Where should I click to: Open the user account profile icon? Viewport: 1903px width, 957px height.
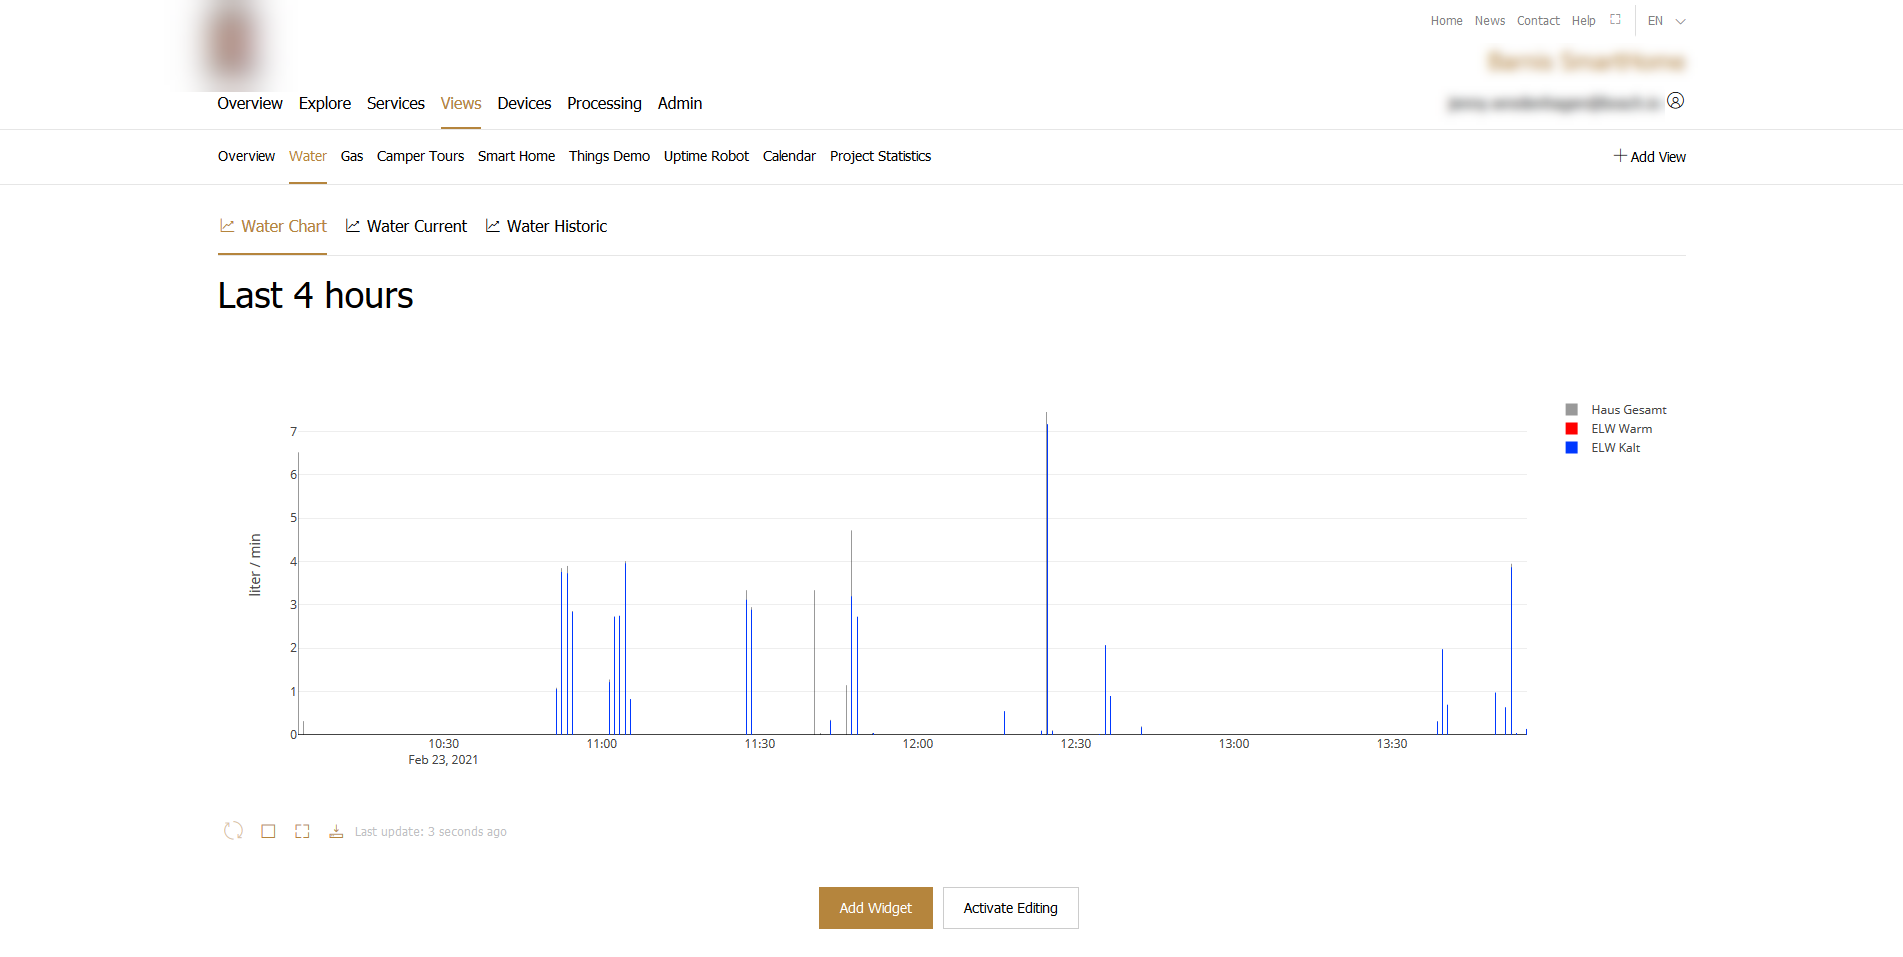tap(1676, 101)
